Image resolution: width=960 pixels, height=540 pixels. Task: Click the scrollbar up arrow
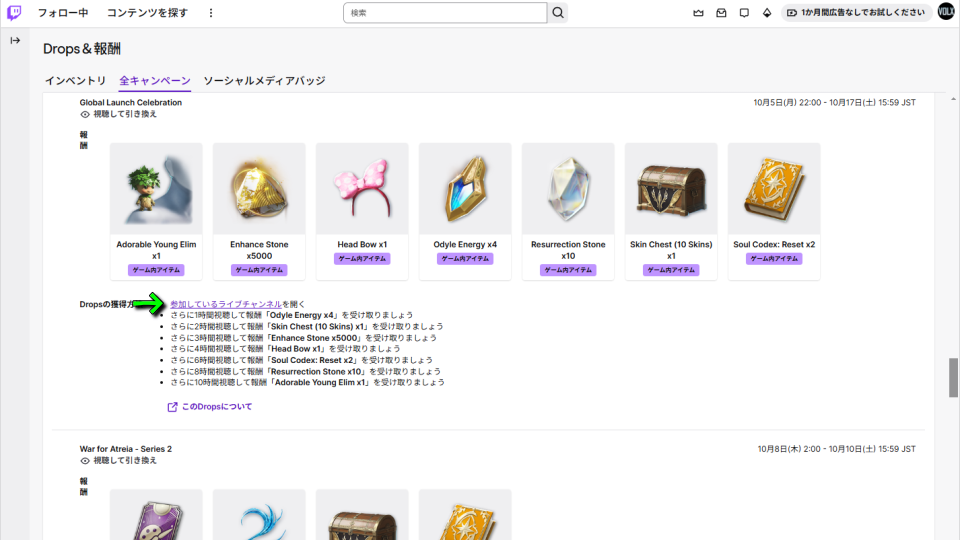(x=953, y=99)
